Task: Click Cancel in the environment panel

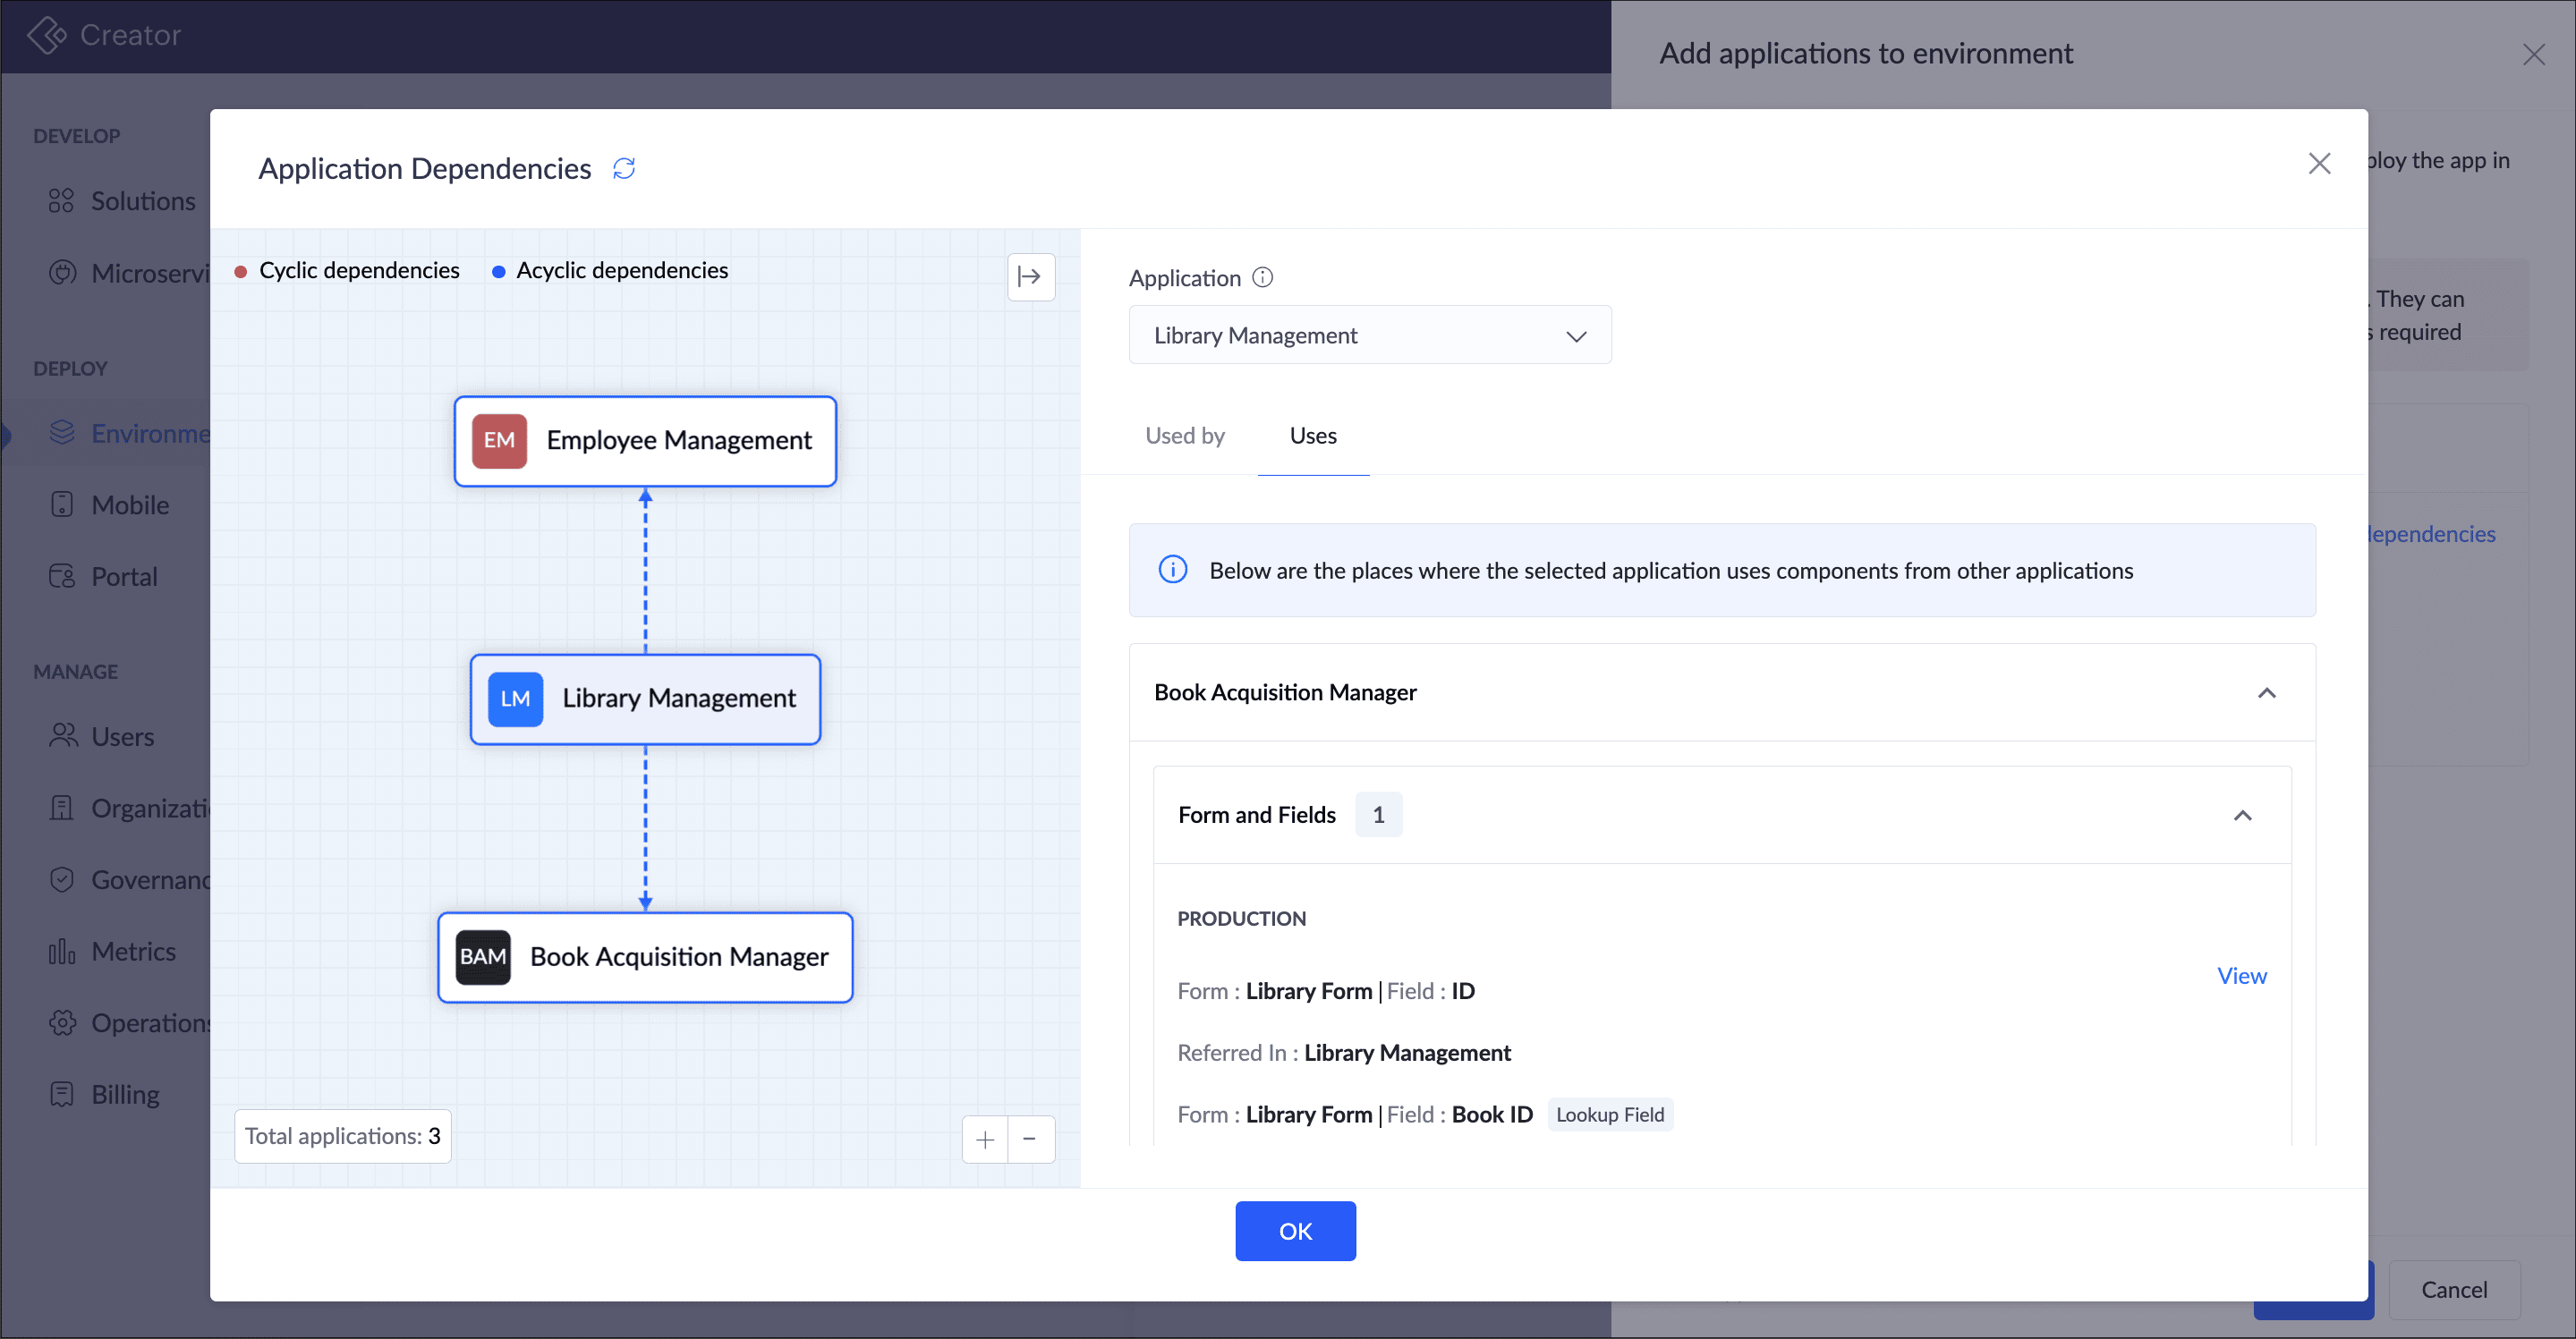Action: [2453, 1289]
